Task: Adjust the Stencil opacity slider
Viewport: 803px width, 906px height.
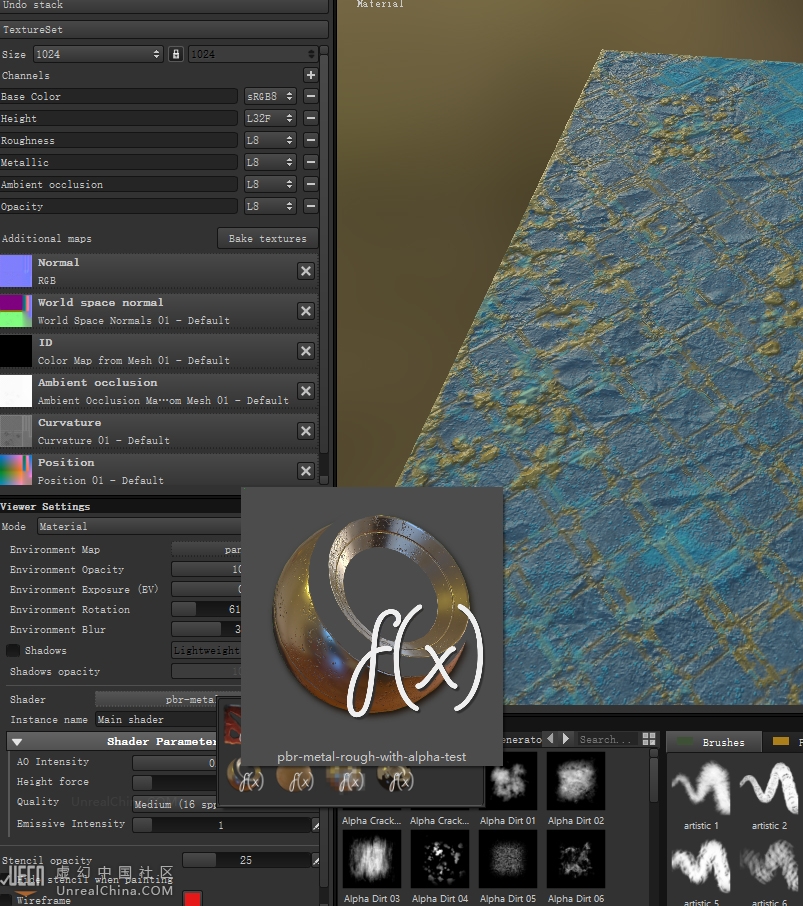Action: (246, 860)
